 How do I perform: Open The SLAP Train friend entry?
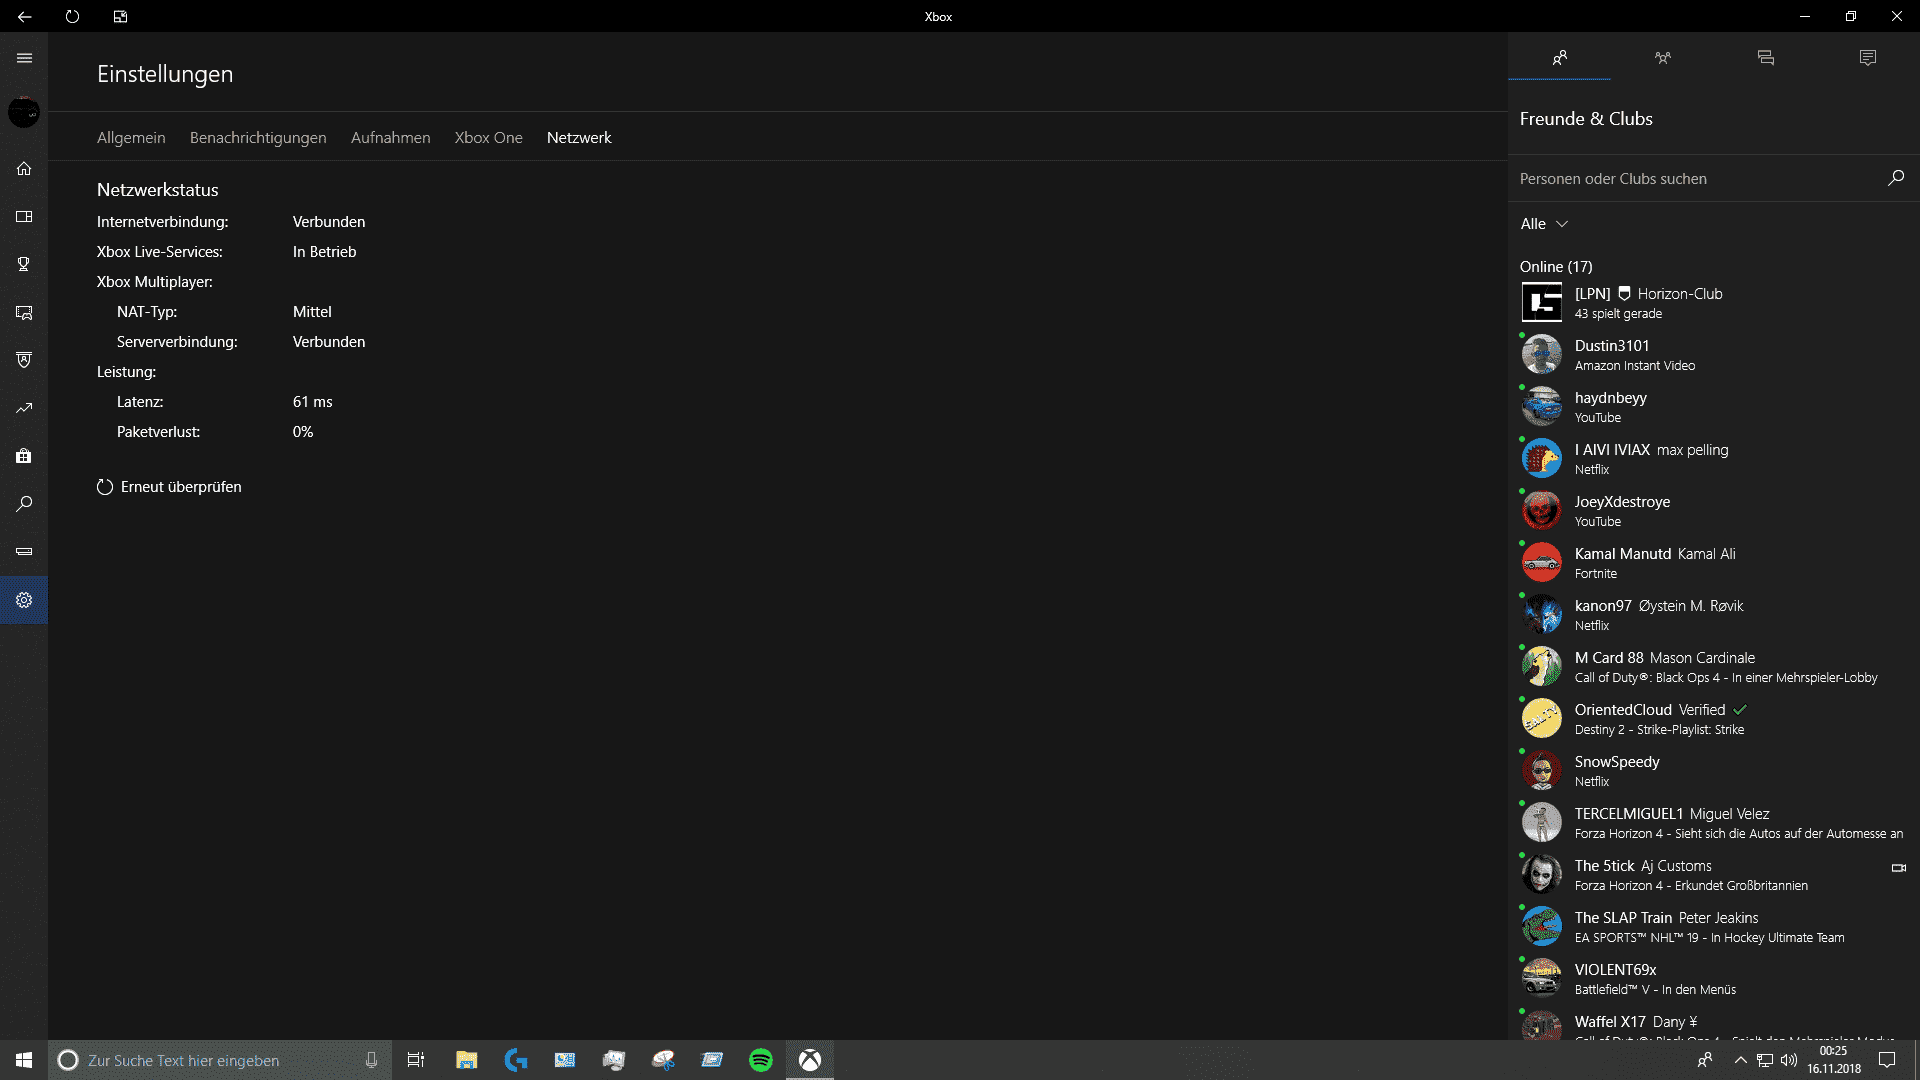1714,927
